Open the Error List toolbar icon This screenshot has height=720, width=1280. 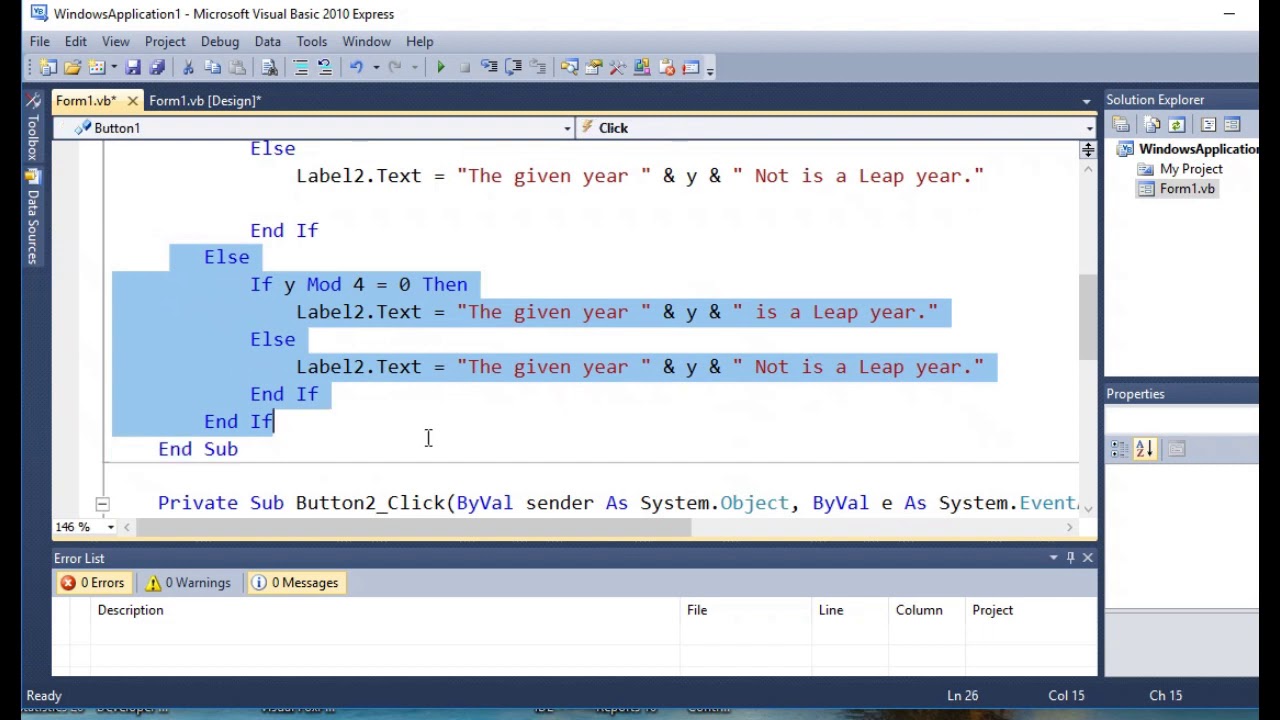point(666,67)
